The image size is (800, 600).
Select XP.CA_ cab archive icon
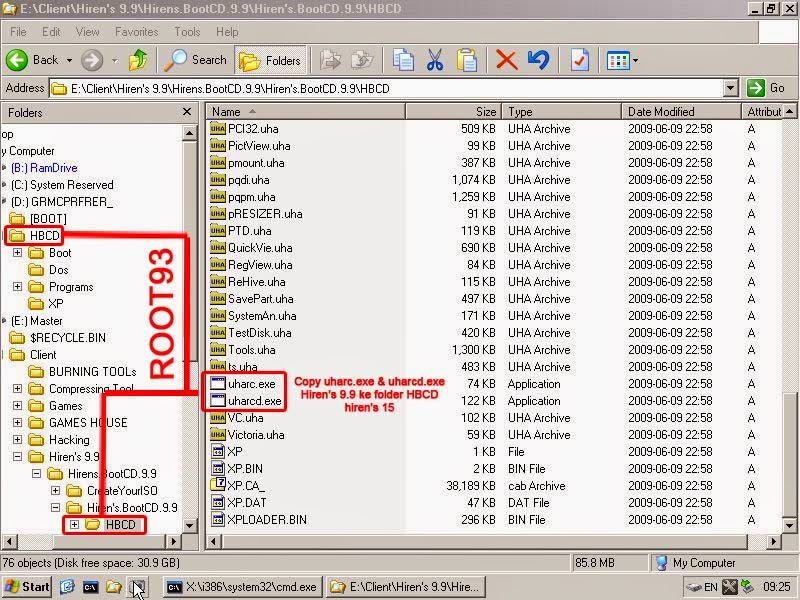click(218, 485)
